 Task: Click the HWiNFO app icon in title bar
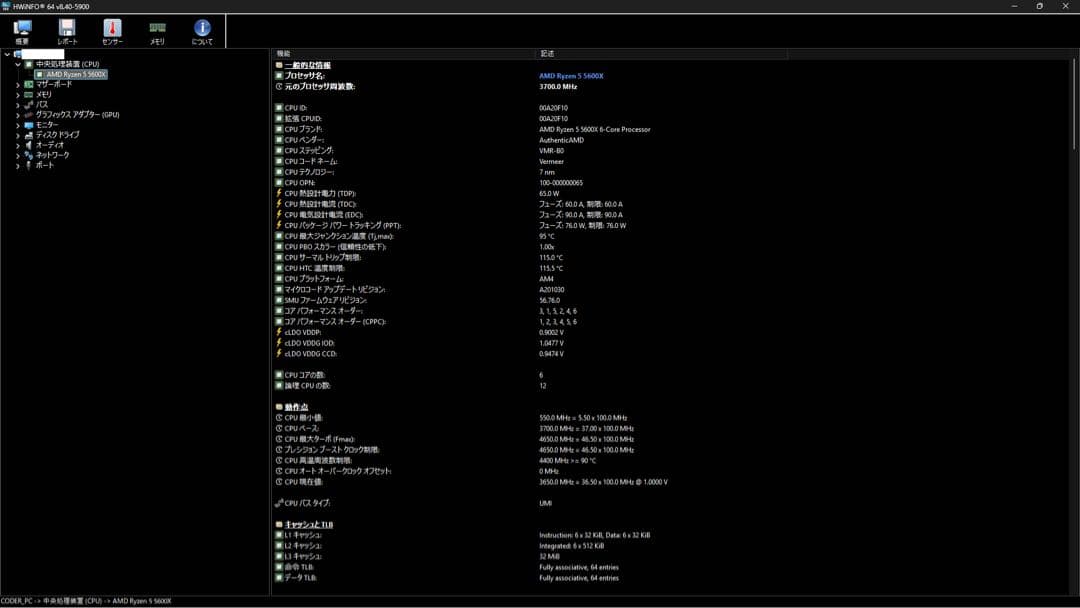coord(6,6)
